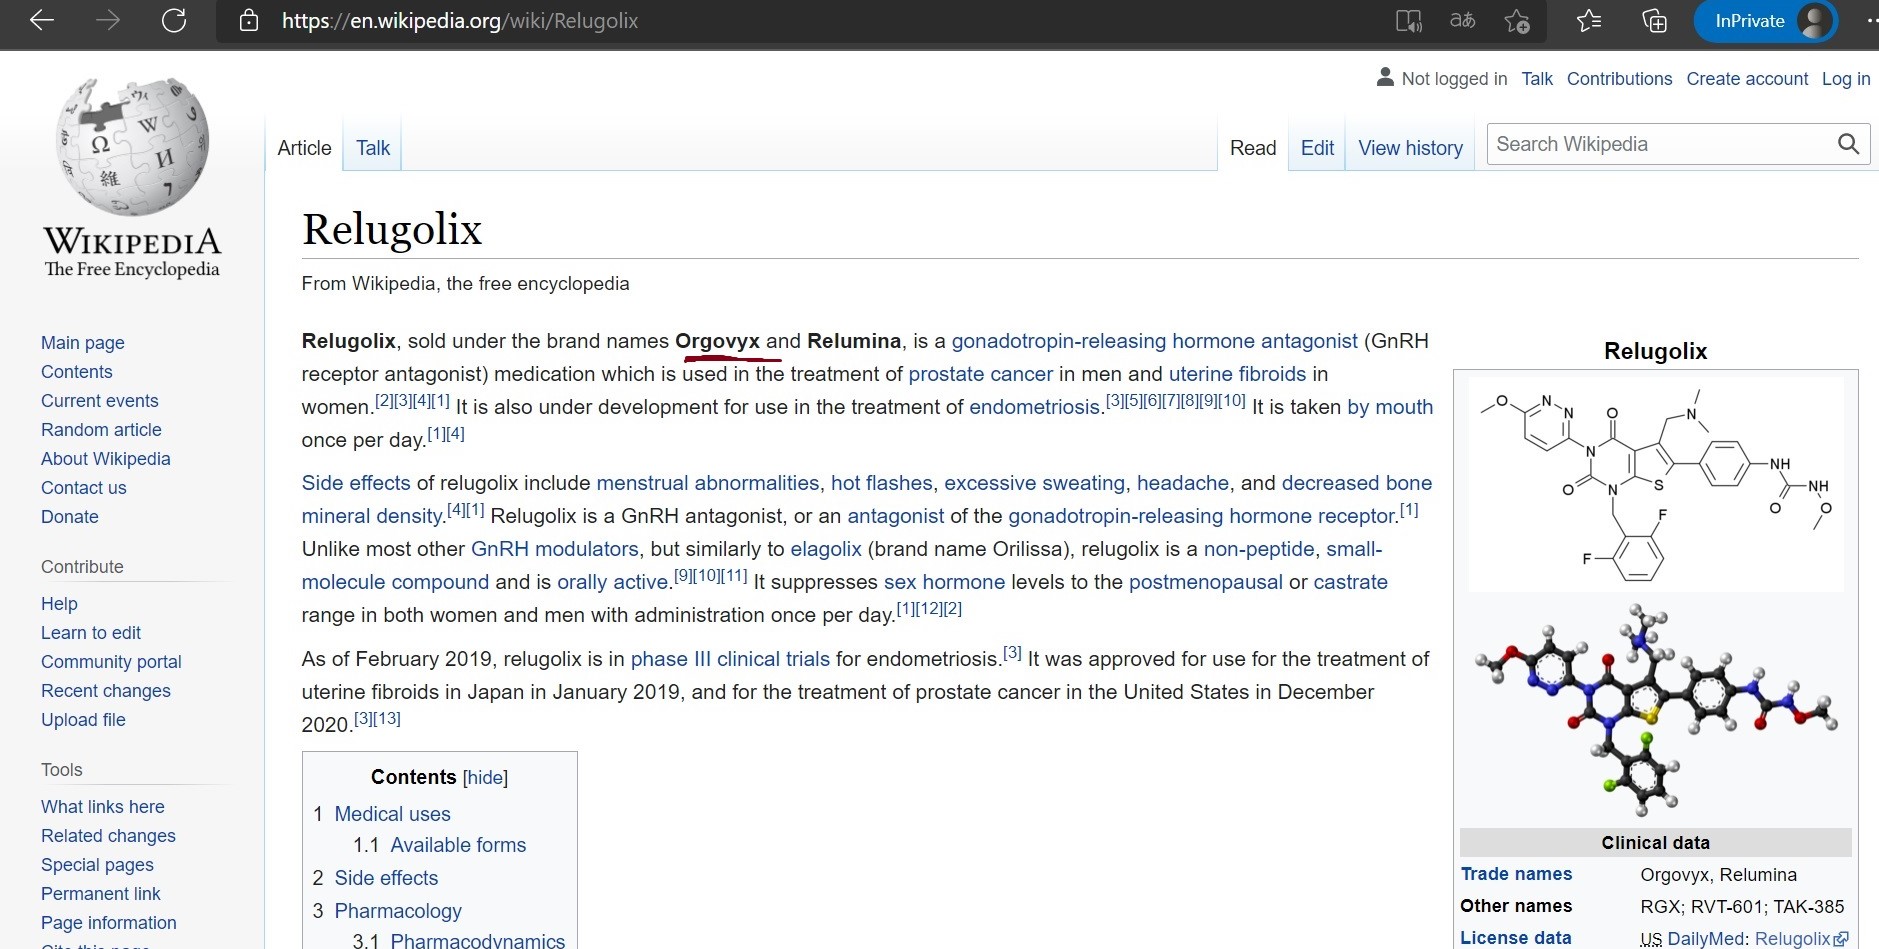Click the translate page icon
Image resolution: width=1879 pixels, height=949 pixels.
(1463, 21)
